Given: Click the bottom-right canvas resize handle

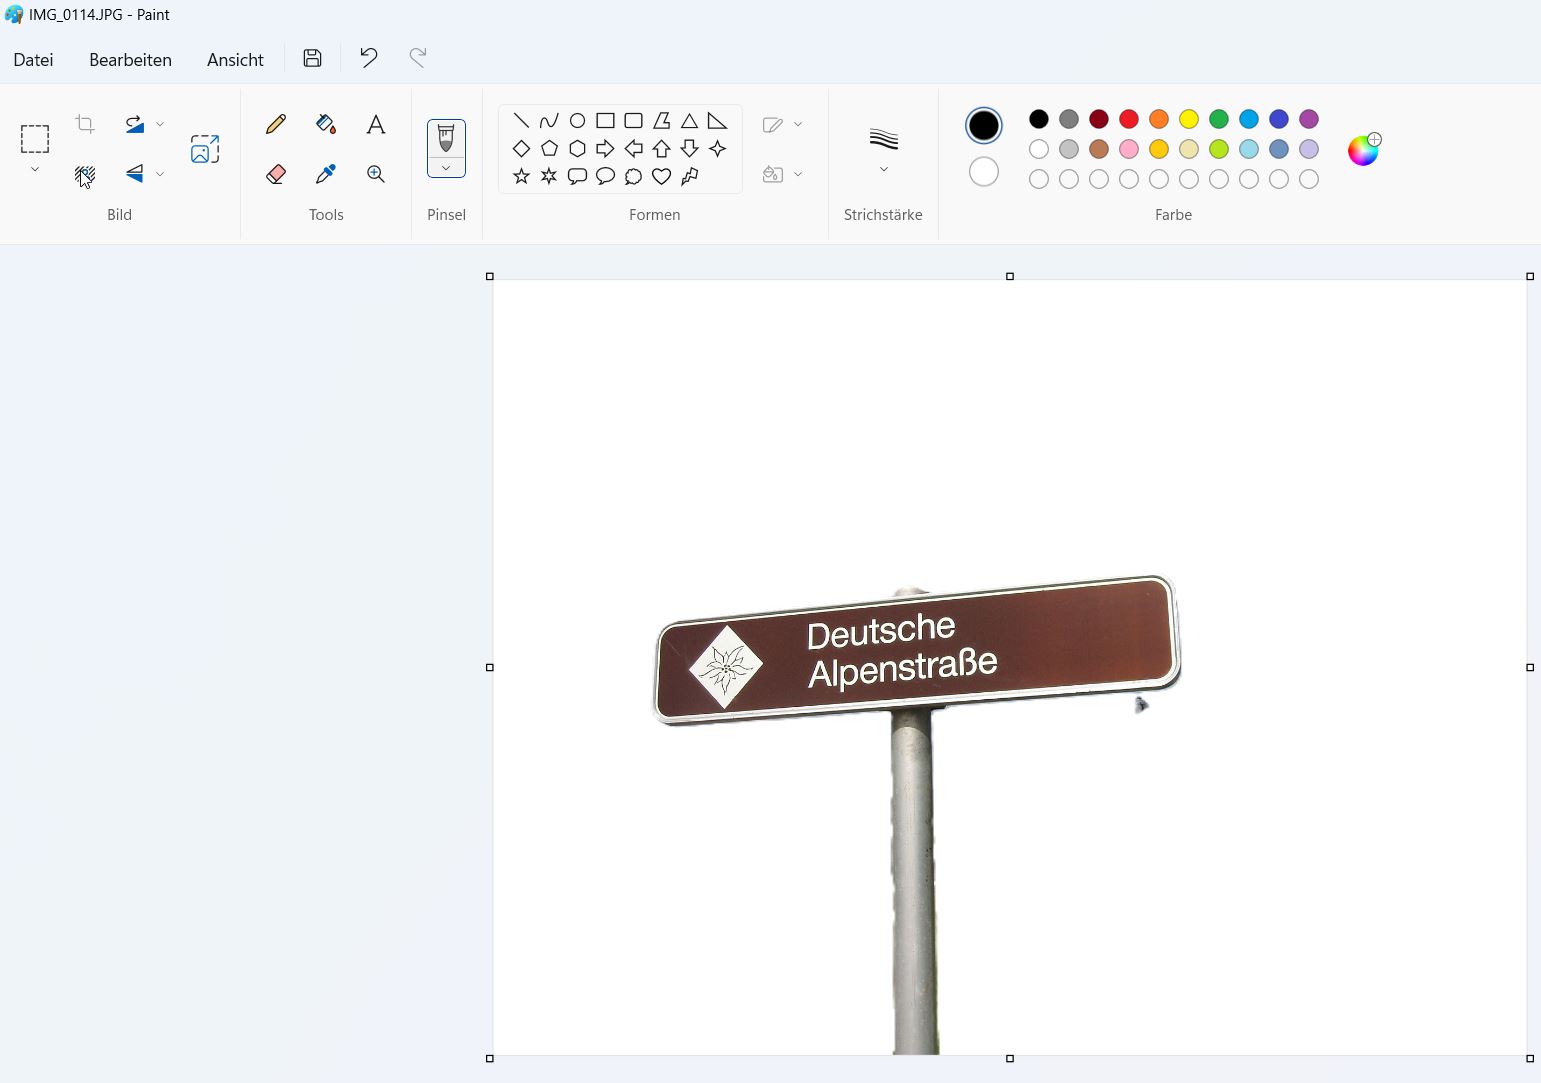Looking at the screenshot, I should [1529, 1058].
